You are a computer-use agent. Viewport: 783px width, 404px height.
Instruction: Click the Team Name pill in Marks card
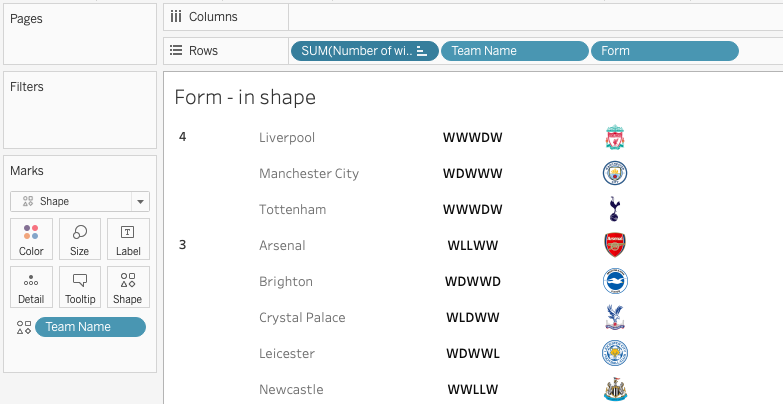(x=90, y=327)
